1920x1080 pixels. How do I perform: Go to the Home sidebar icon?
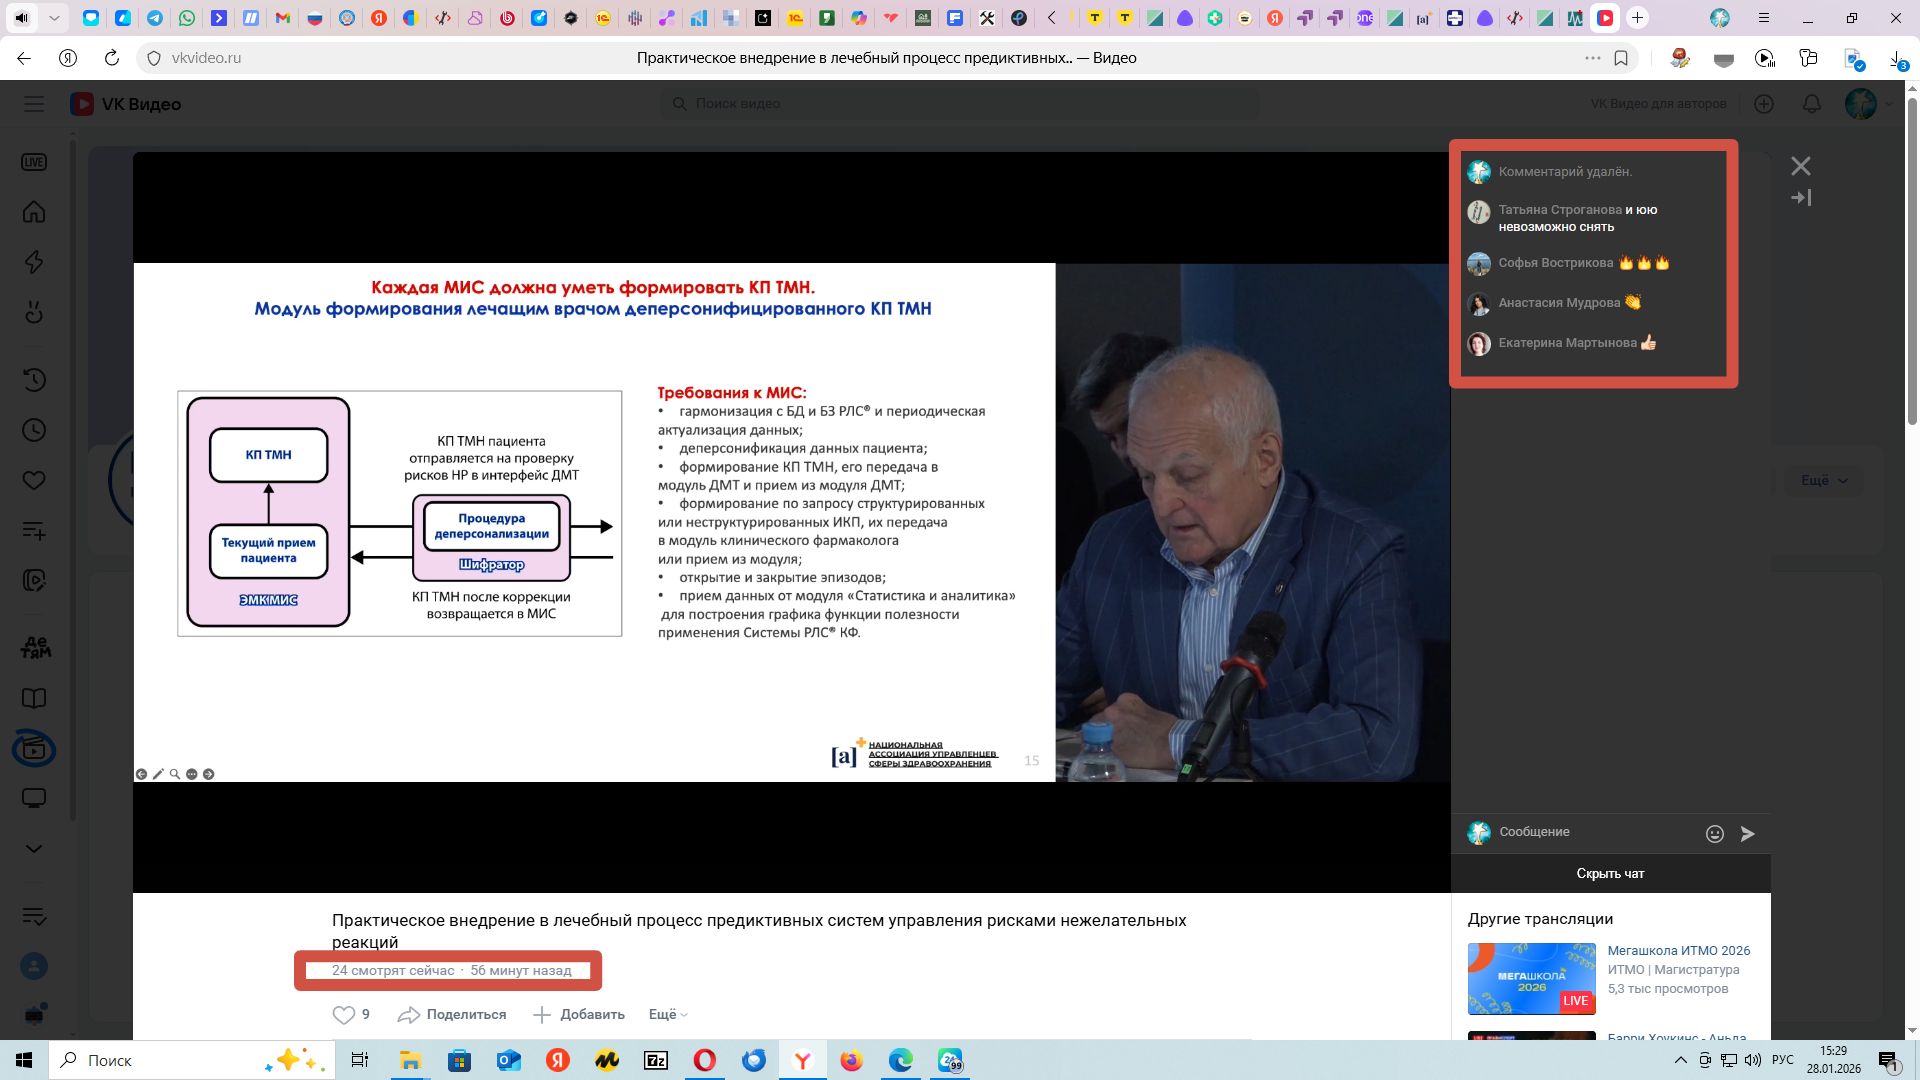(34, 212)
